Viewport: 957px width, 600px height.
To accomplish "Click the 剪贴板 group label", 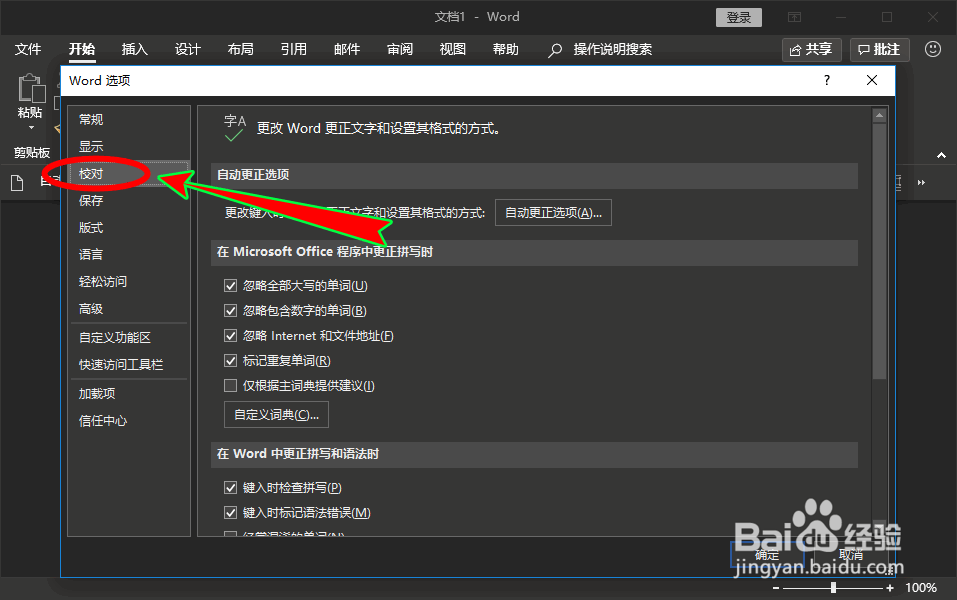I will point(32,153).
